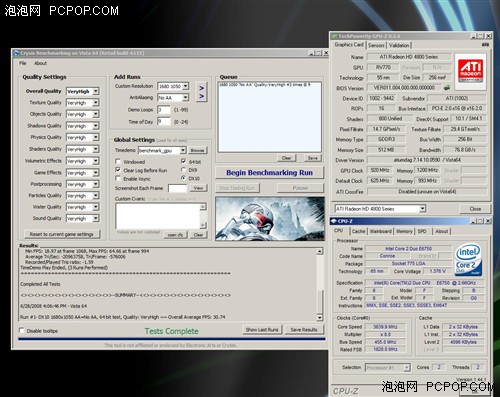Click the Results scrollbar up arrow
This screenshot has width=500, height=397.
coord(320,251)
